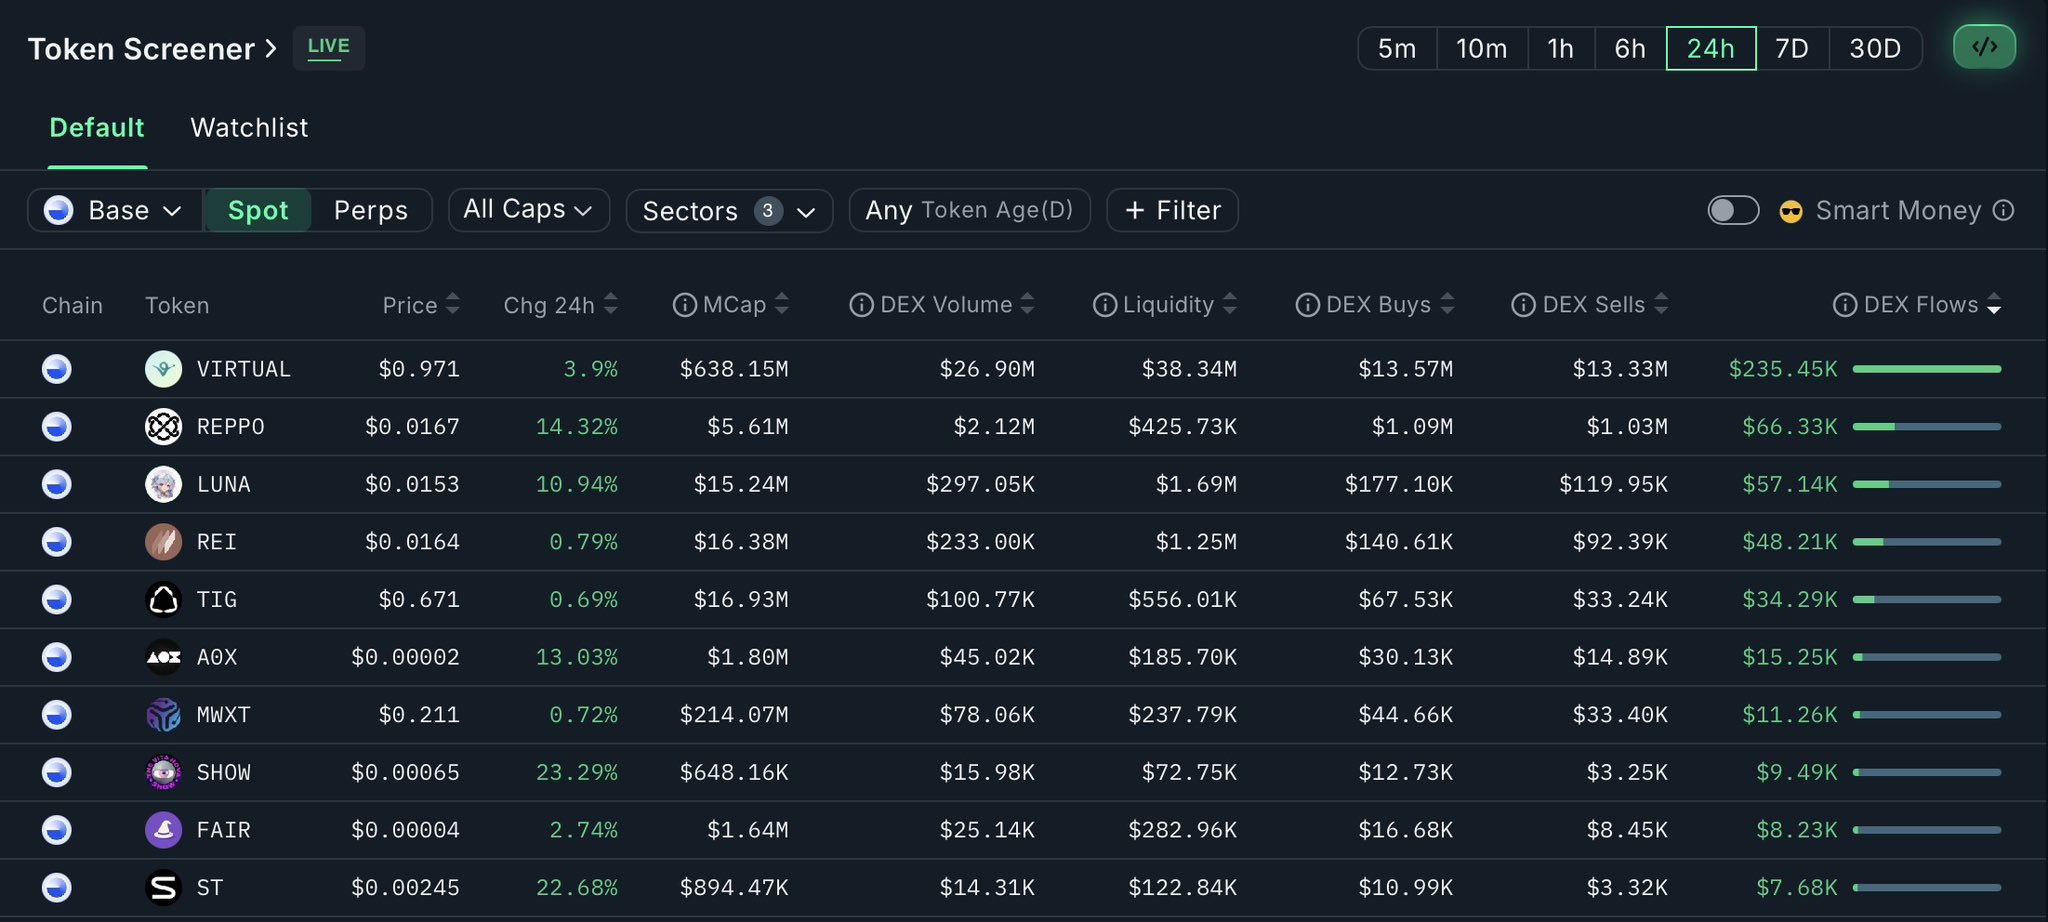
Task: Click the MWXT token cube icon
Action: [x=163, y=715]
